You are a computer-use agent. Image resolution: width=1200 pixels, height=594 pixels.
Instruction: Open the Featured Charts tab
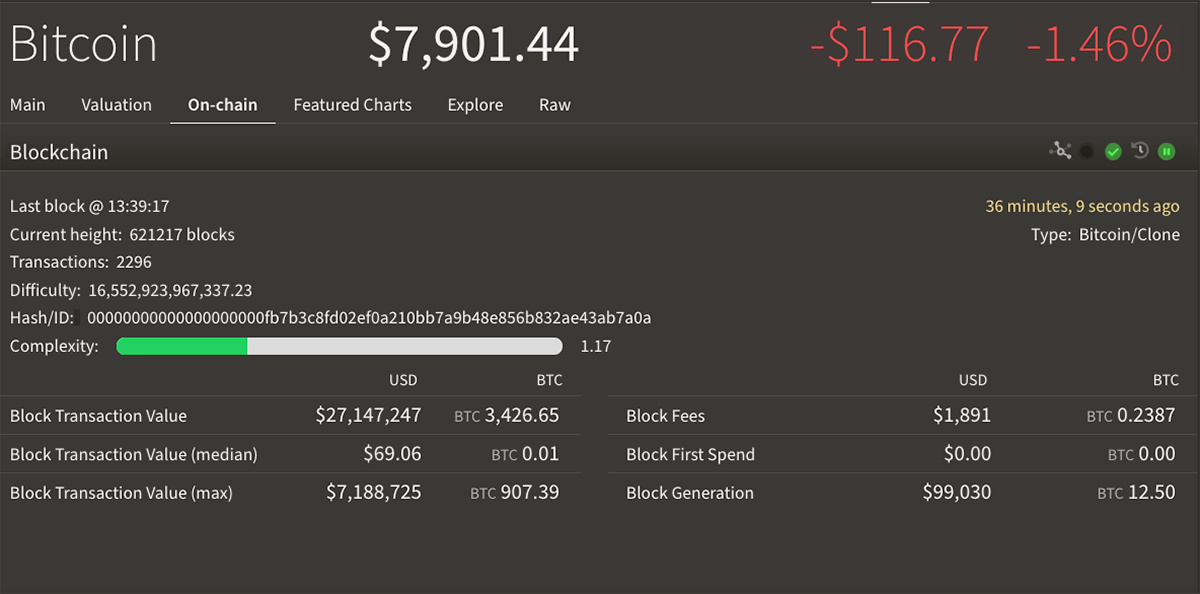(x=352, y=104)
